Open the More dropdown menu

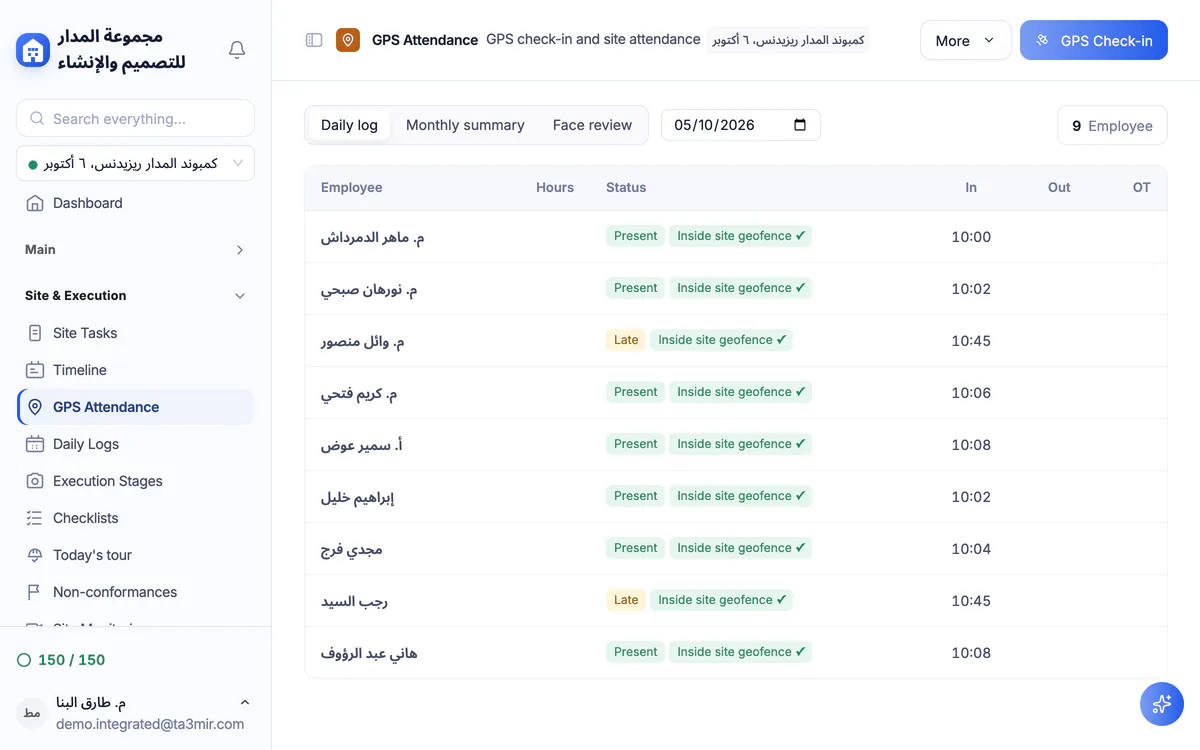(965, 40)
